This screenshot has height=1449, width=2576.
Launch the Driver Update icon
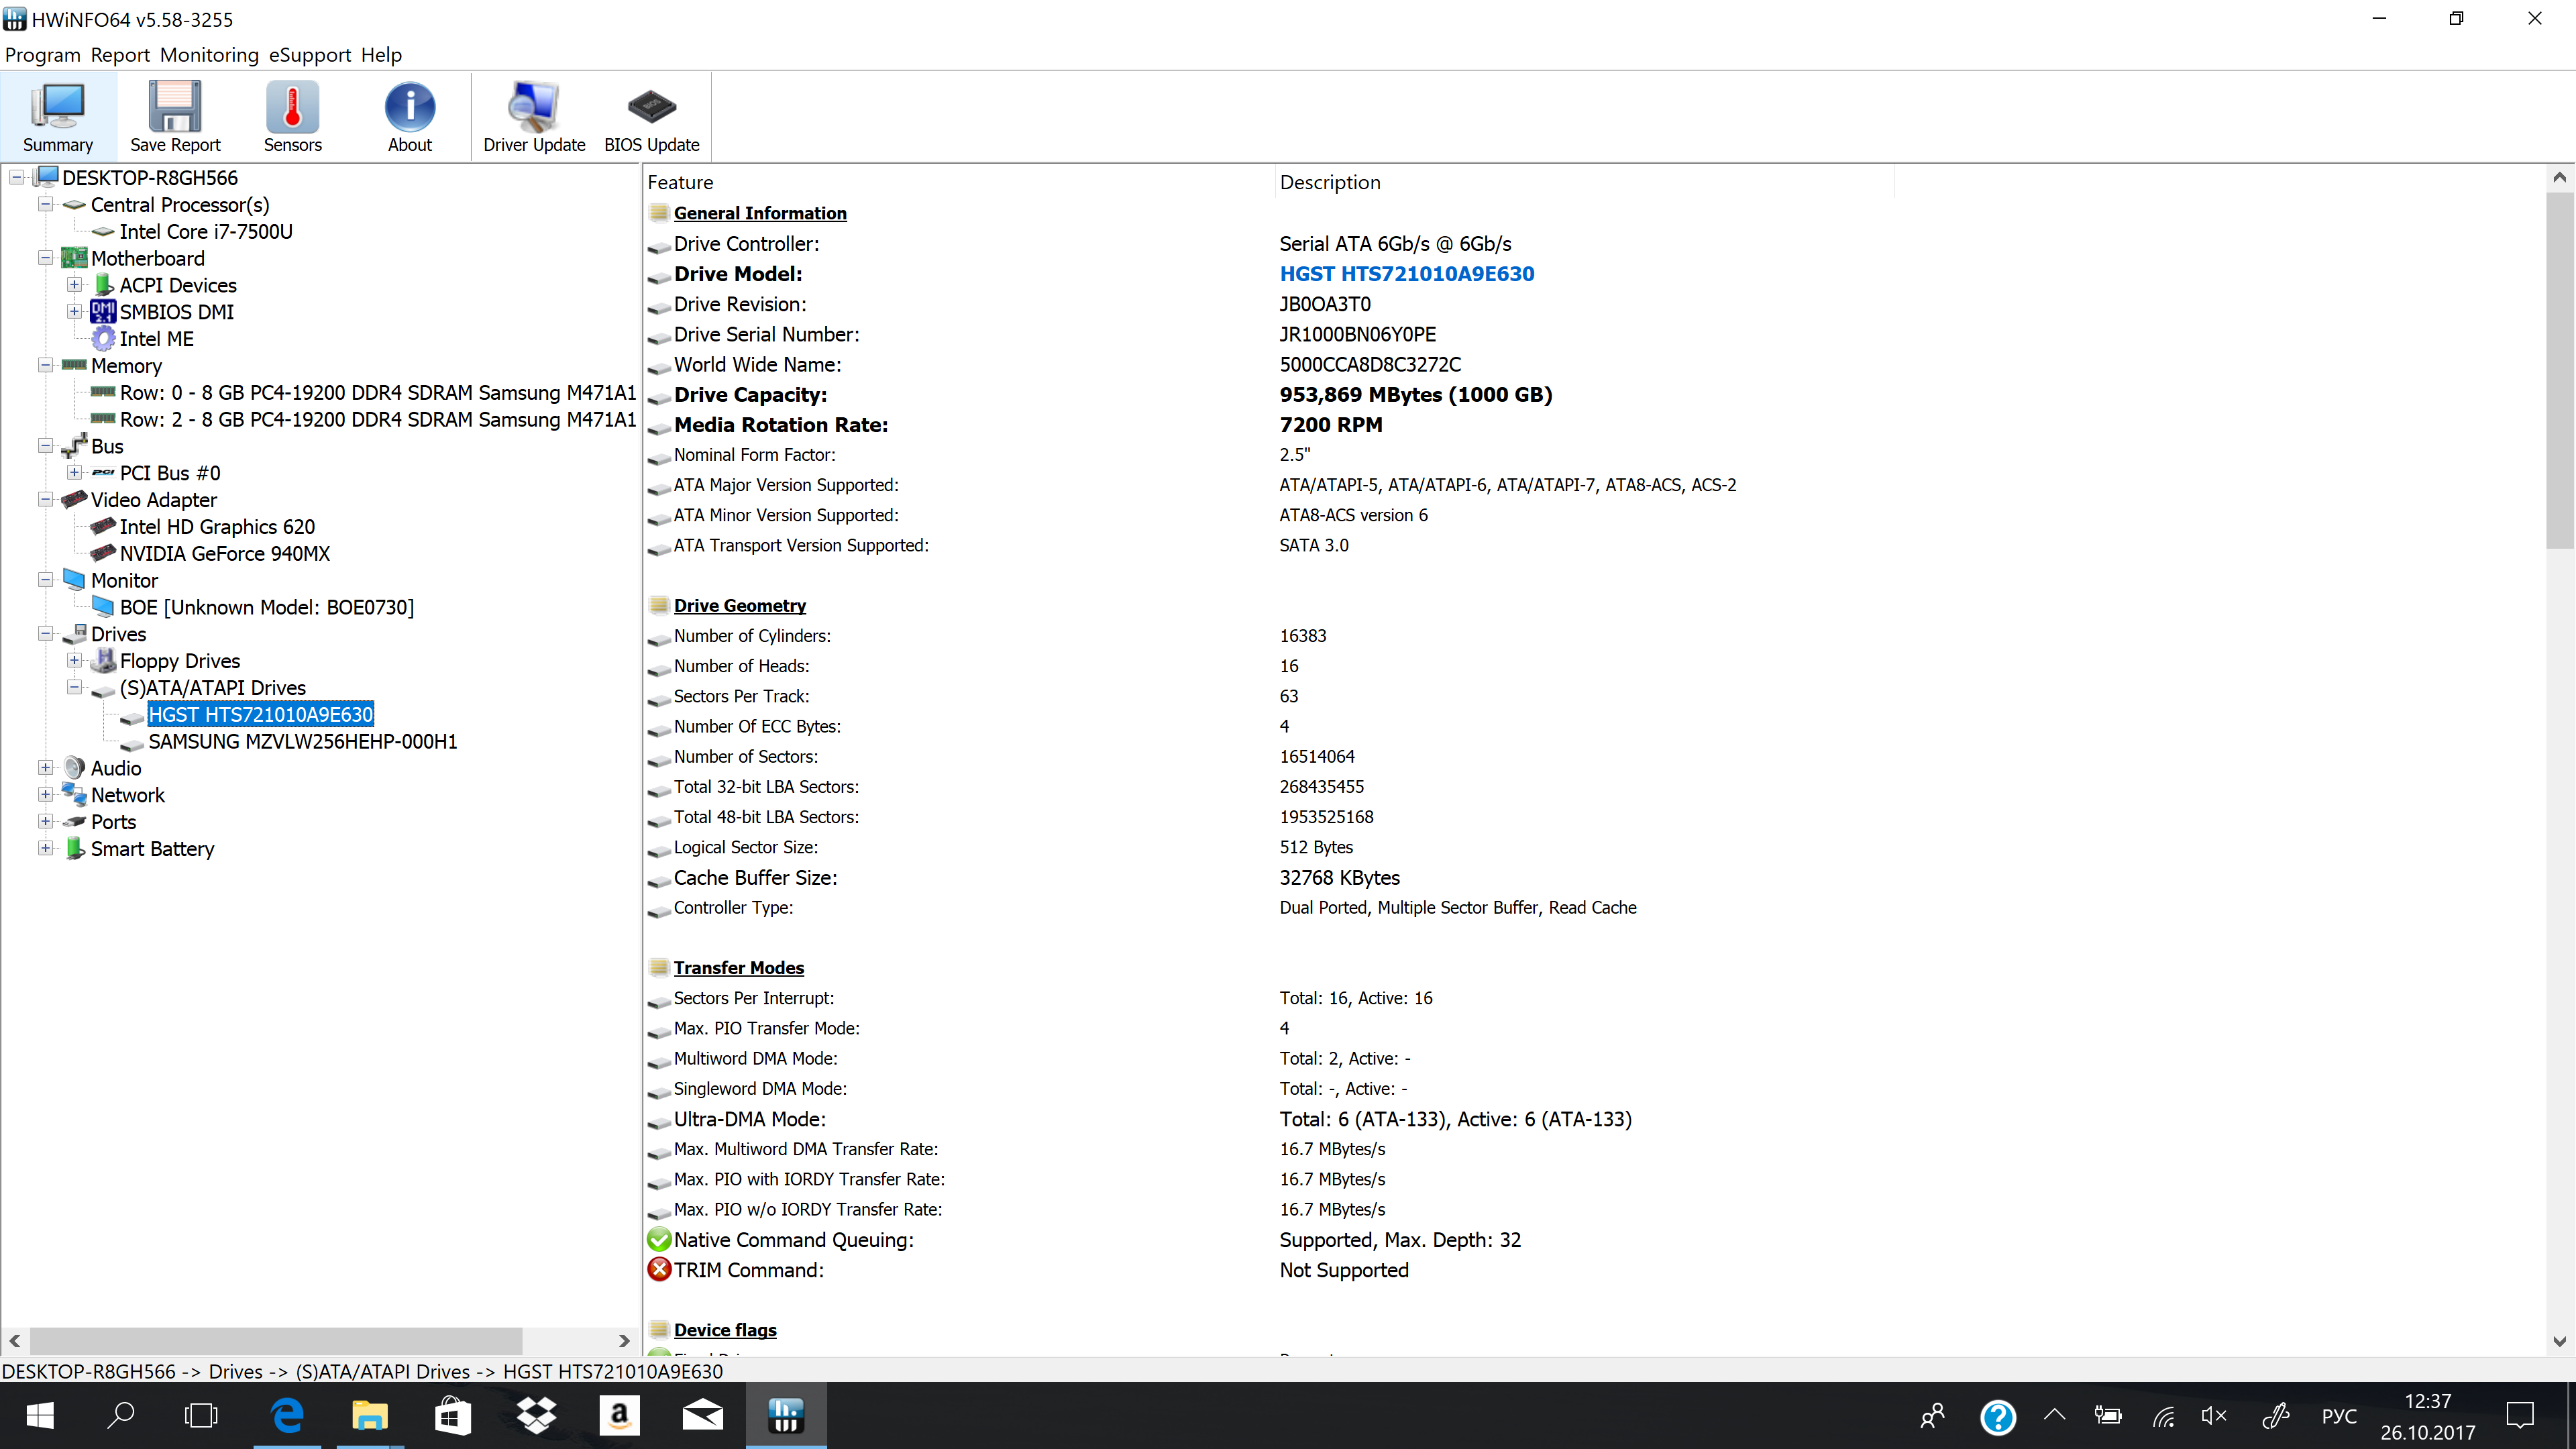534,117
